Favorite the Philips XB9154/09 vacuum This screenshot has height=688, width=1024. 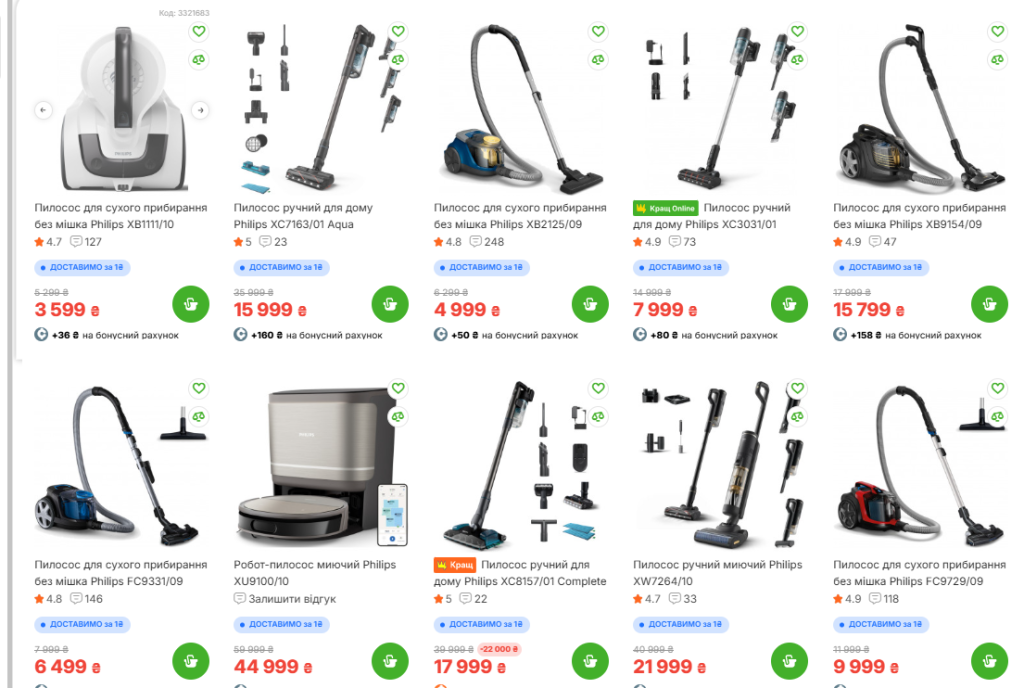[x=997, y=31]
